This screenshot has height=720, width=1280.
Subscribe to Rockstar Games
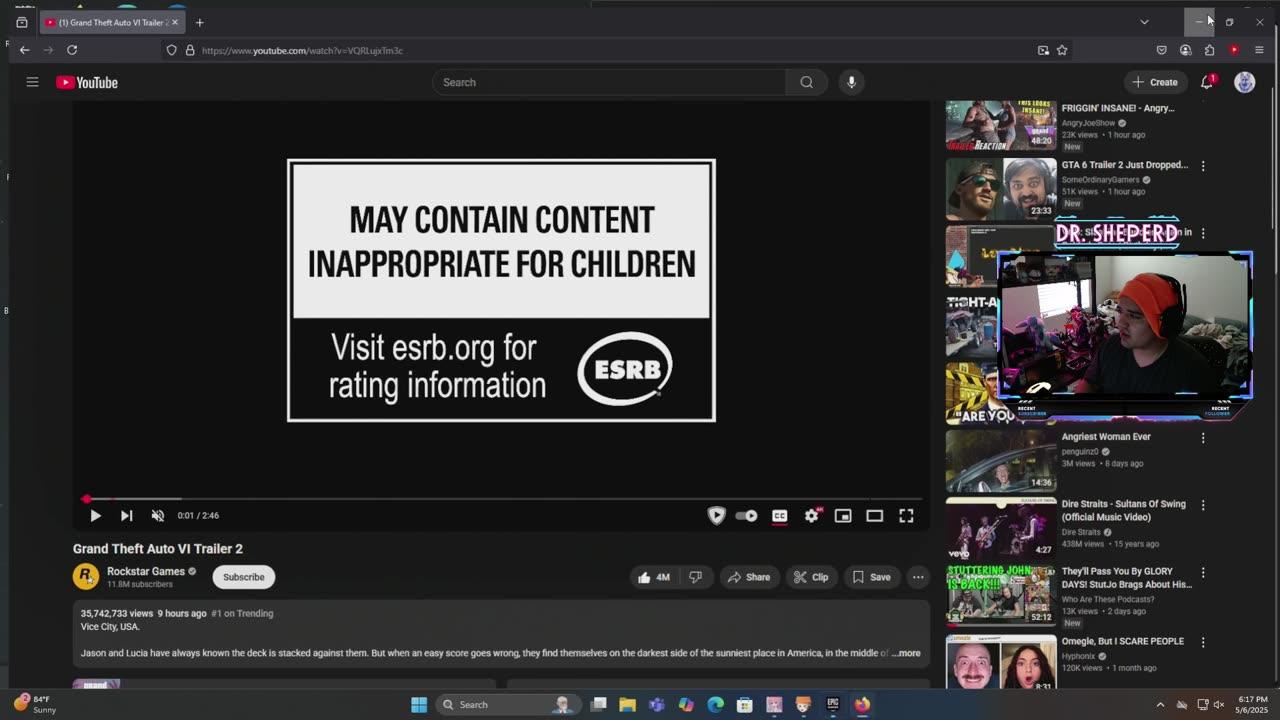[244, 577]
